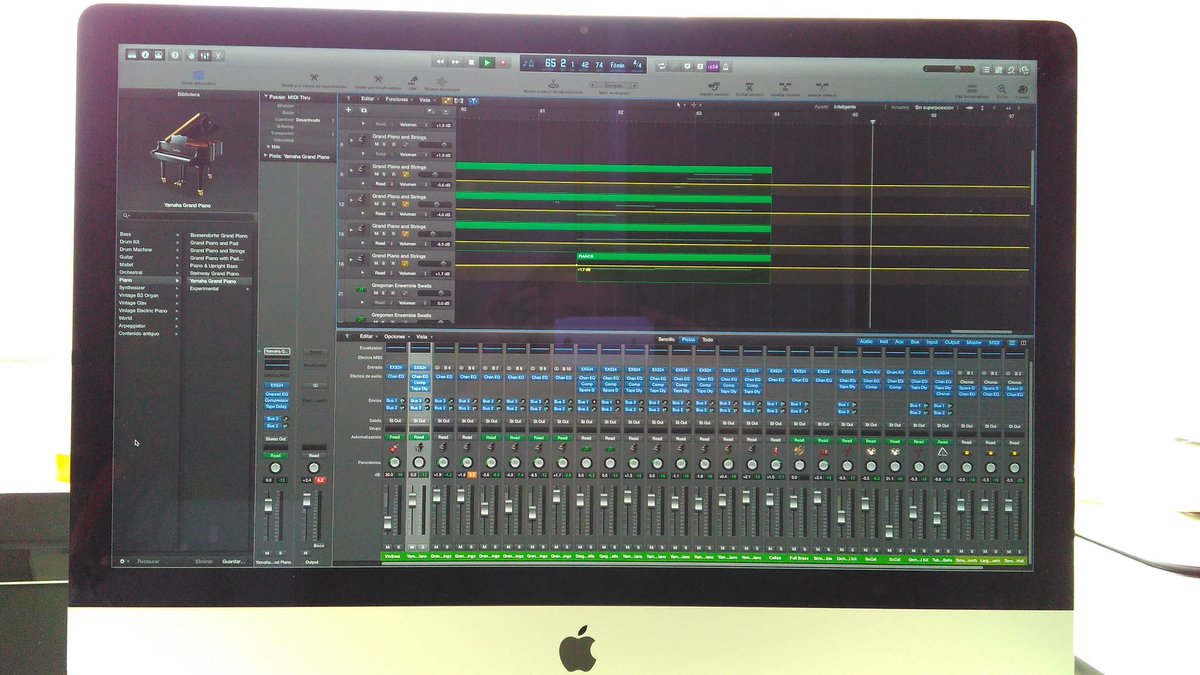Toggle the Library panel icon in control bar
1200x675 pixels.
tap(132, 55)
